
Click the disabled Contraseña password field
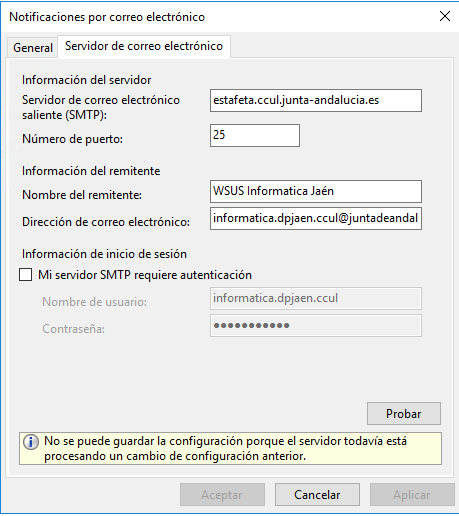pos(316,326)
